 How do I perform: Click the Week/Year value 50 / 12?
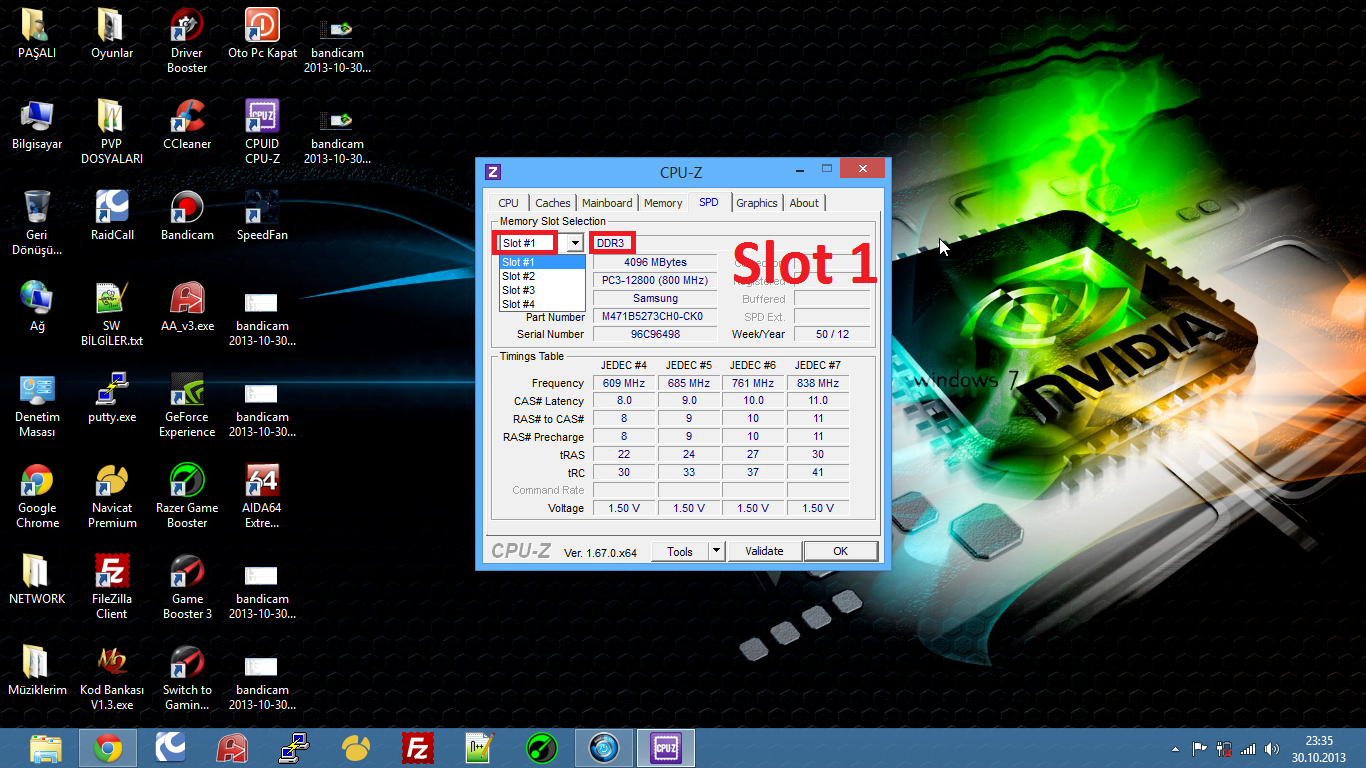click(832, 334)
